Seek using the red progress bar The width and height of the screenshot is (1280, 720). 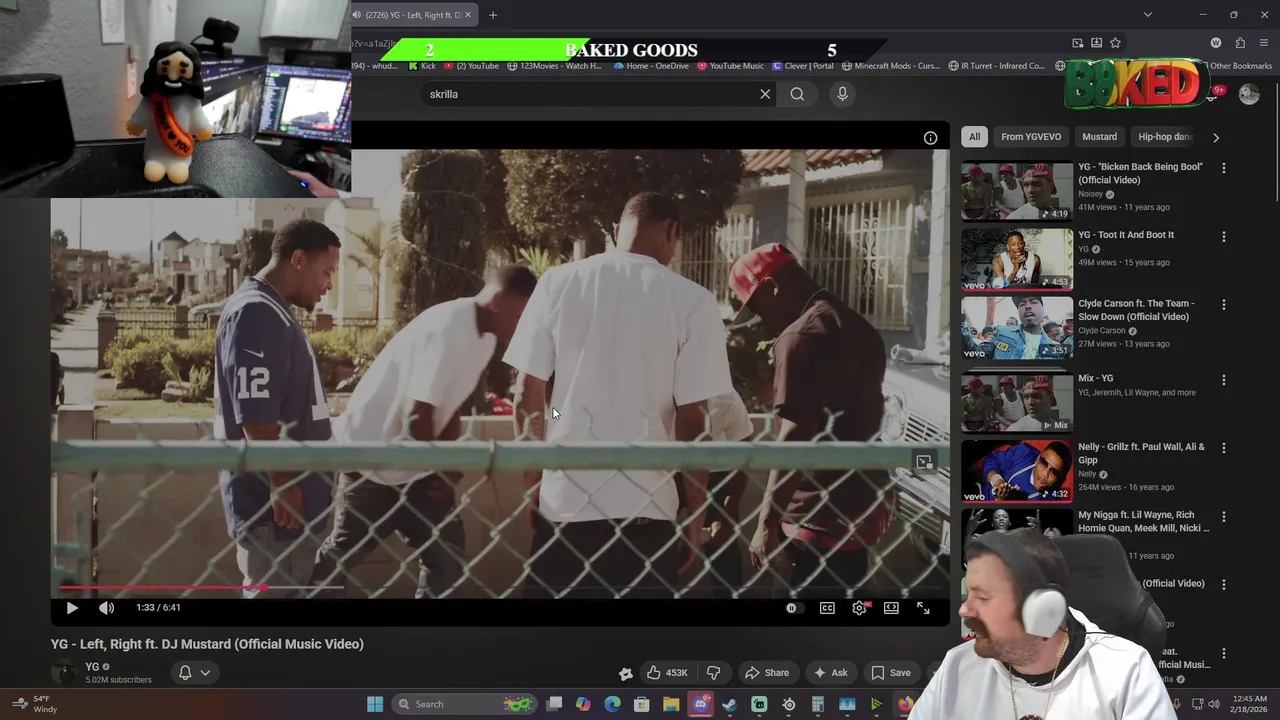(x=160, y=588)
